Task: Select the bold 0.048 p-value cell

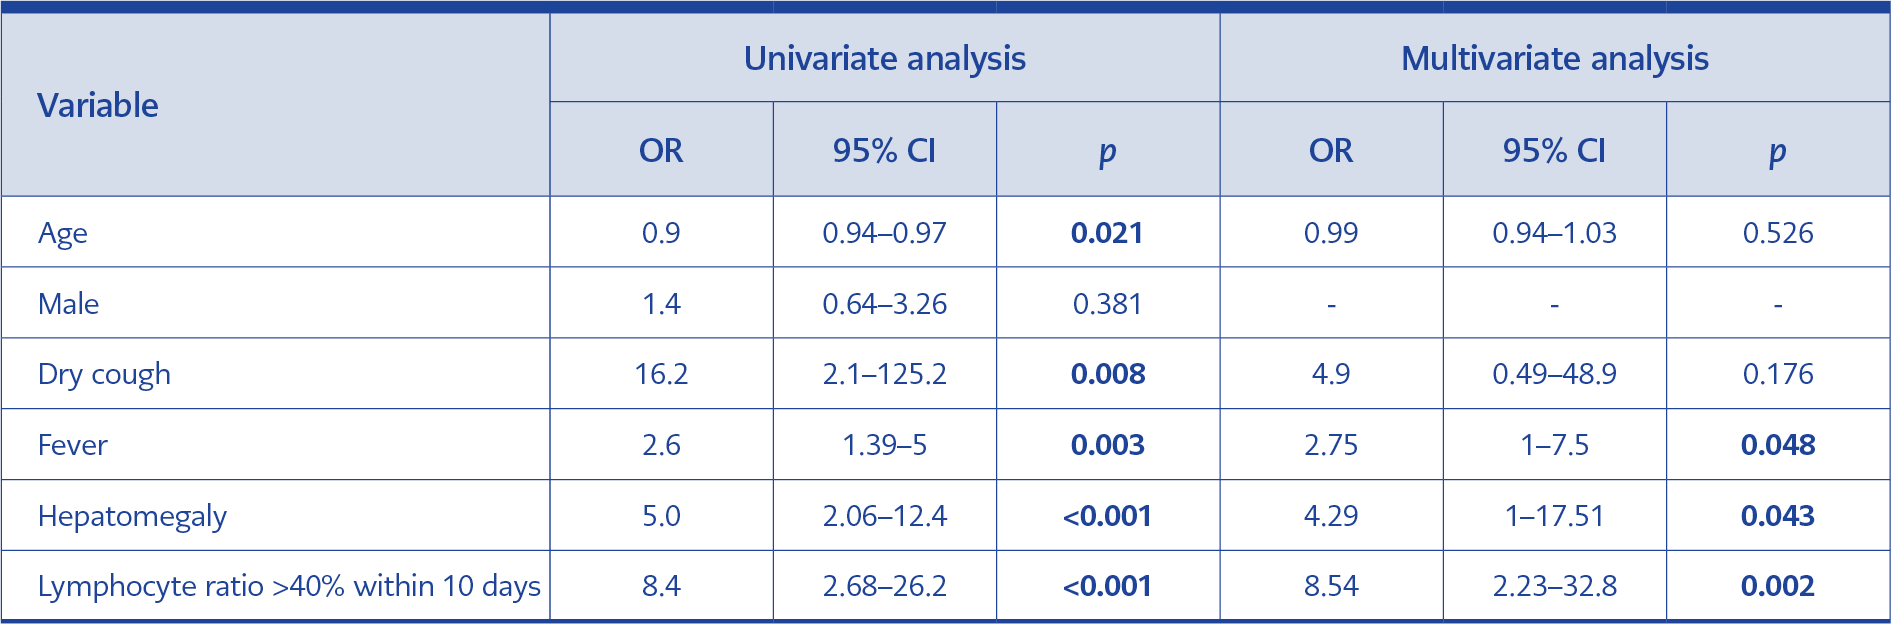Action: pos(1777,445)
